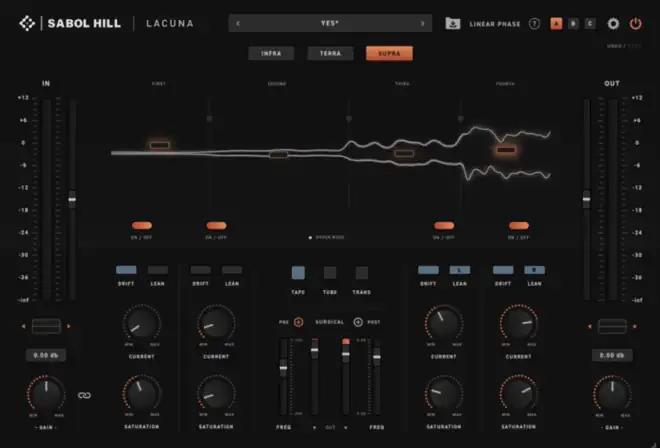
Task: Click first band CURRENT knob
Action: click(x=142, y=323)
